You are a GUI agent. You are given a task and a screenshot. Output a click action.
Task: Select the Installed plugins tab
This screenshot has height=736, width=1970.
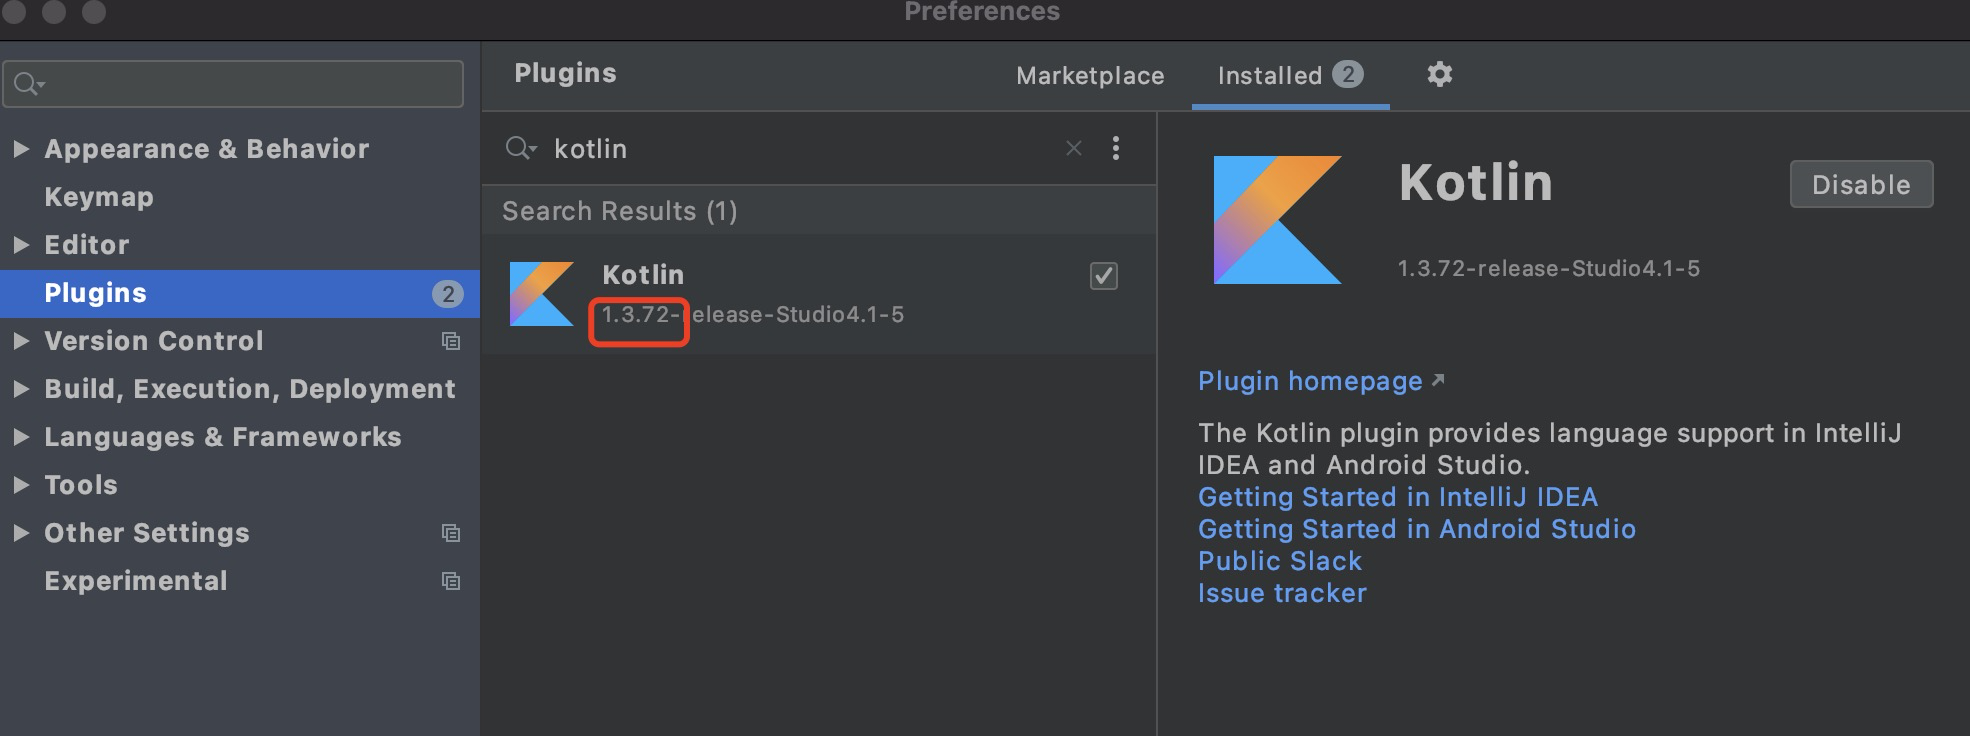pyautogui.click(x=1270, y=76)
